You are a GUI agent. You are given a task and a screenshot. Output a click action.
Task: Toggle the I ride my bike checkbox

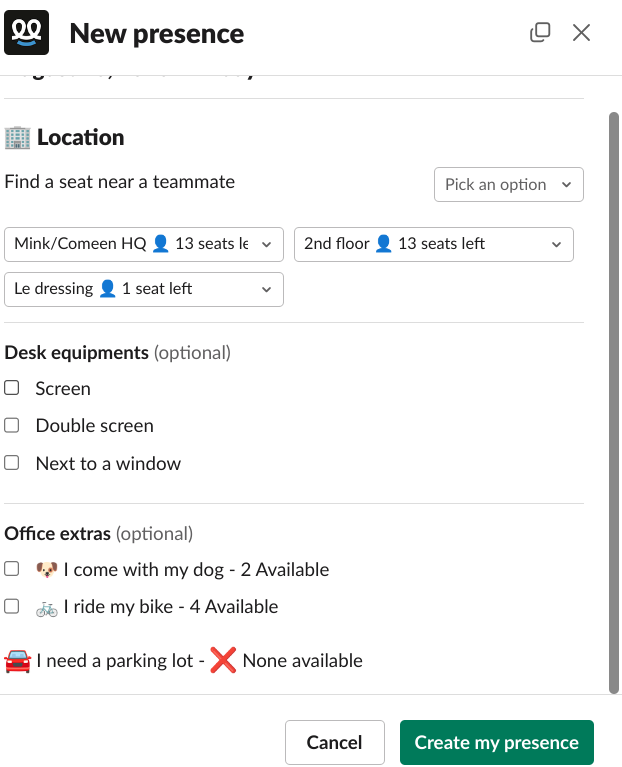12,607
